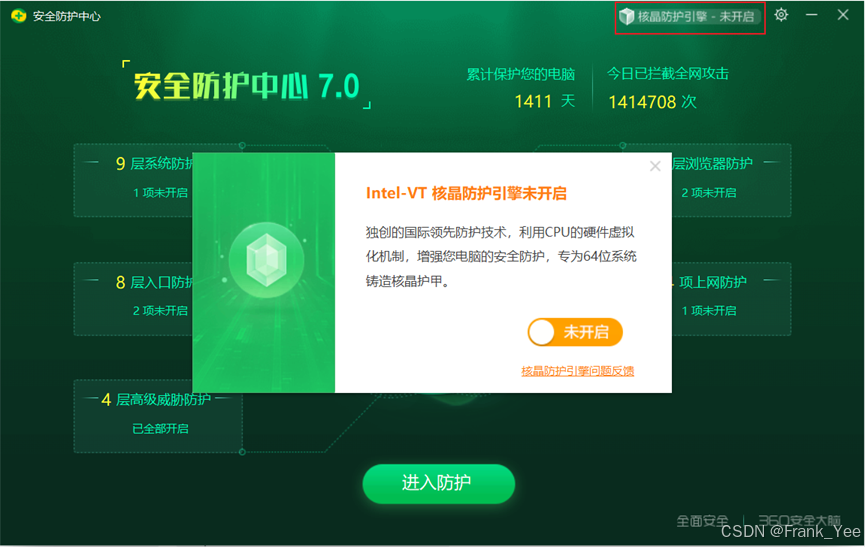Close the Intel-VT dialog with the X
Viewport: 865px width, 547px height.
(655, 166)
